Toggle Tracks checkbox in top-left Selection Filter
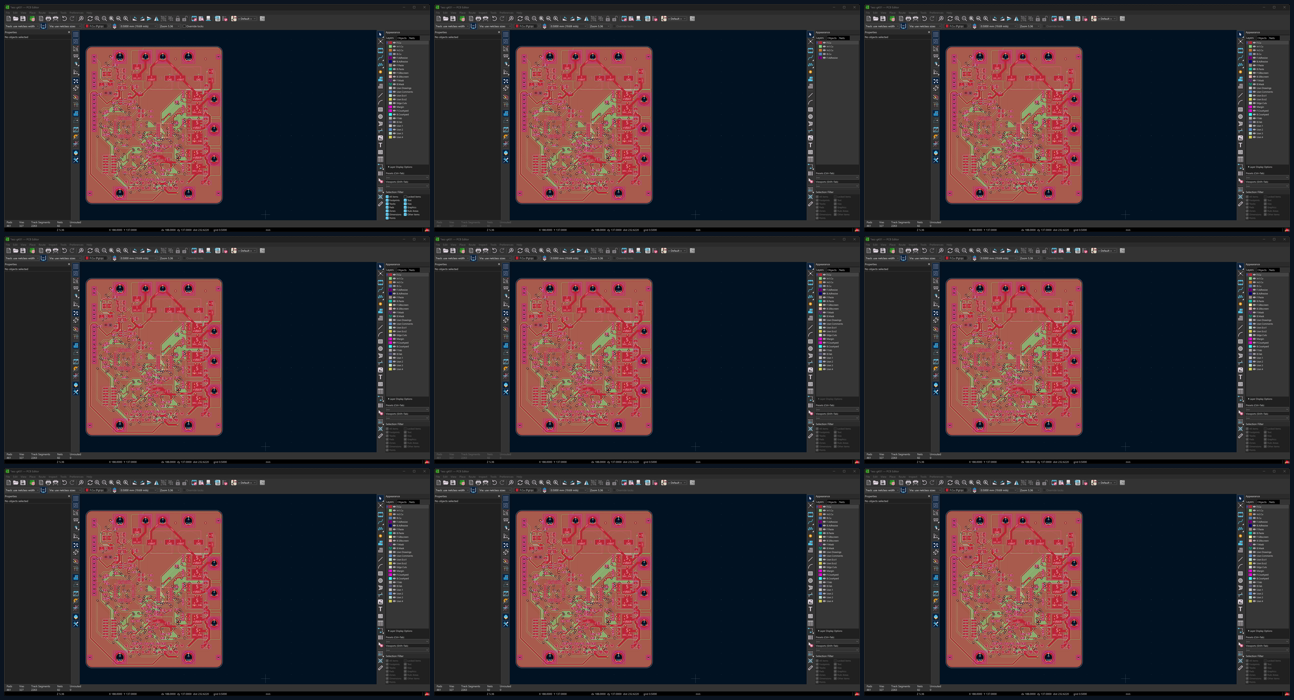The image size is (1294, 700). pyautogui.click(x=387, y=204)
